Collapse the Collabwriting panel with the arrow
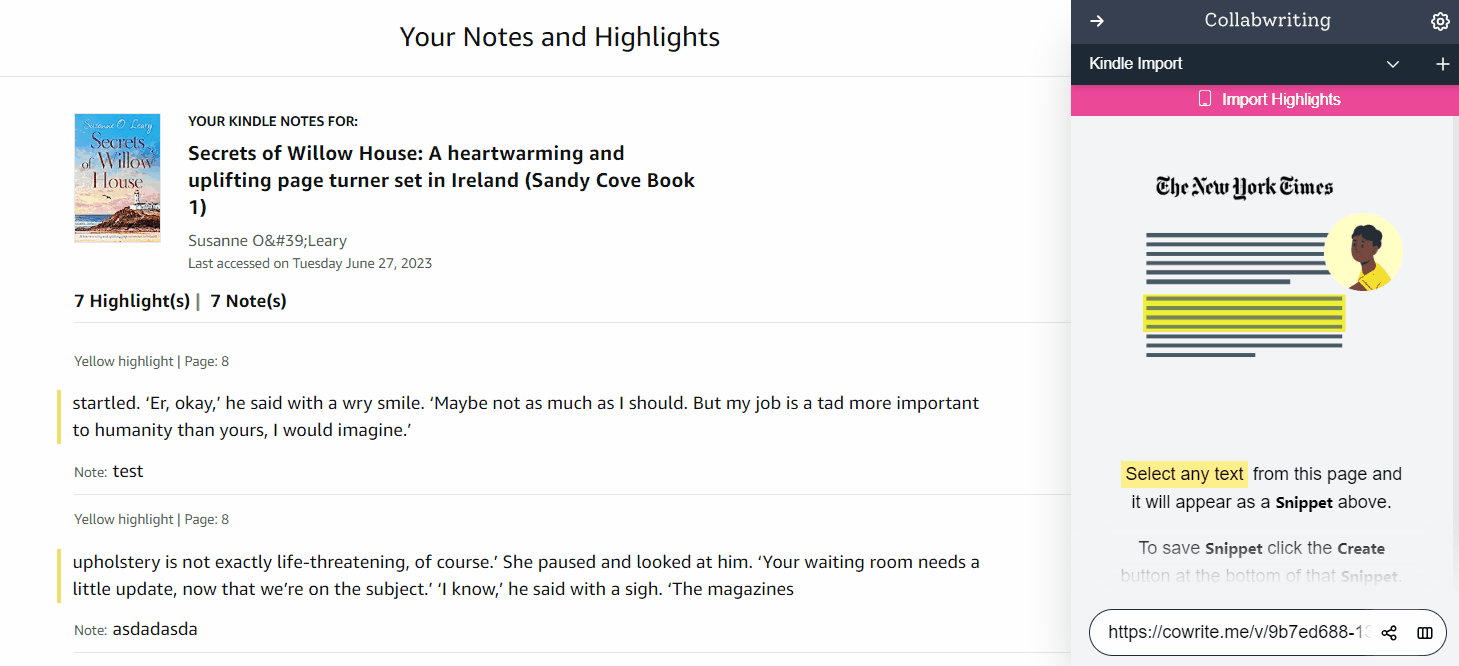The height and width of the screenshot is (666, 1459). tap(1097, 21)
